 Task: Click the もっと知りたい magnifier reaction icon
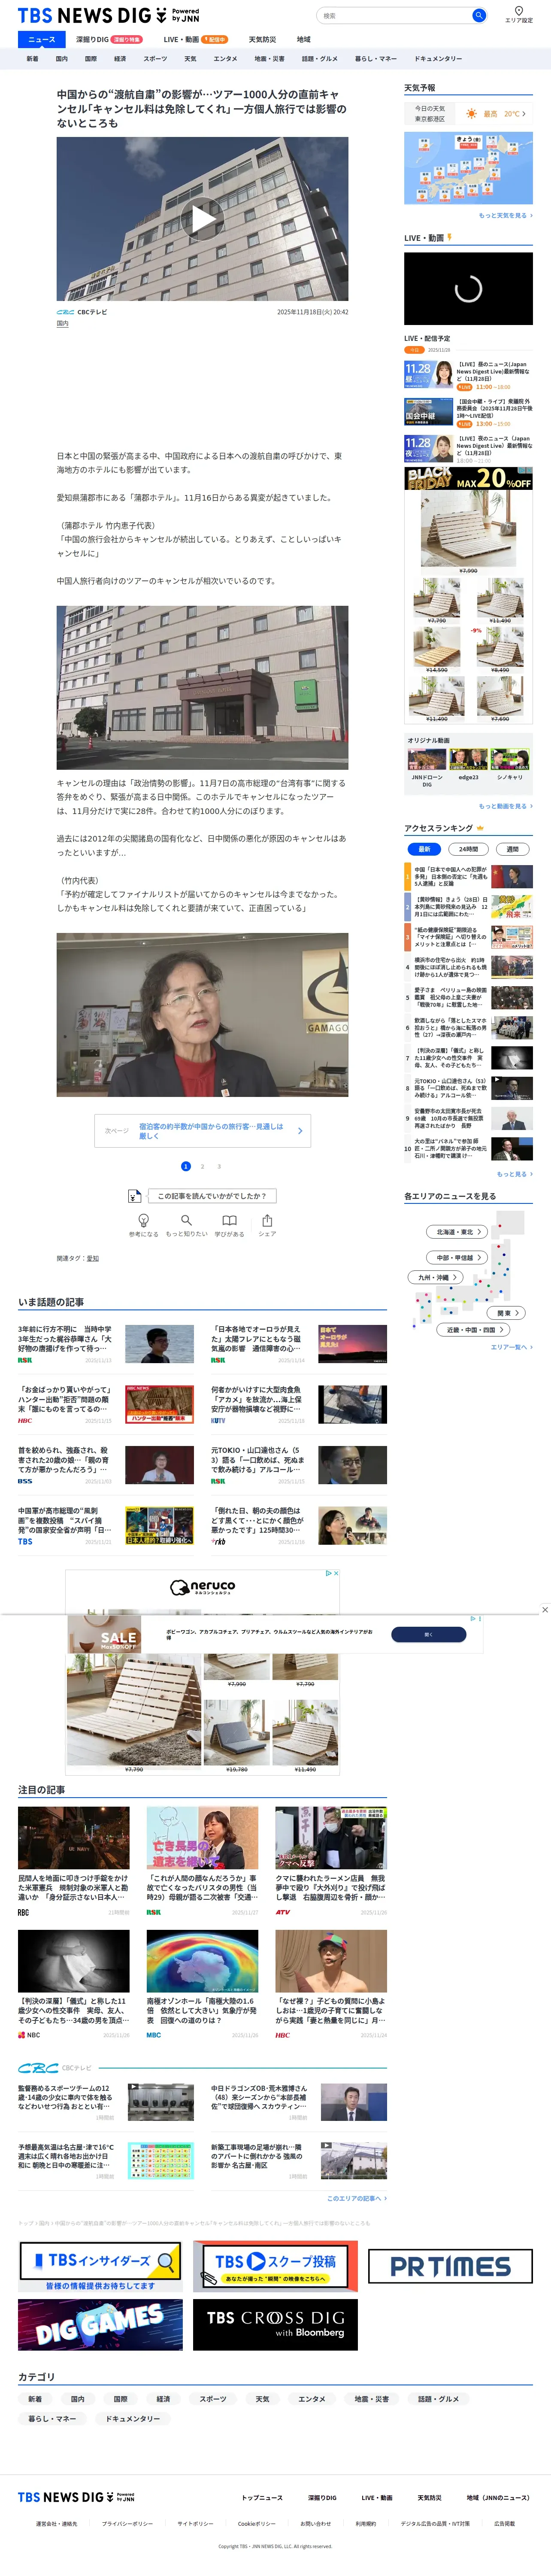click(186, 1220)
